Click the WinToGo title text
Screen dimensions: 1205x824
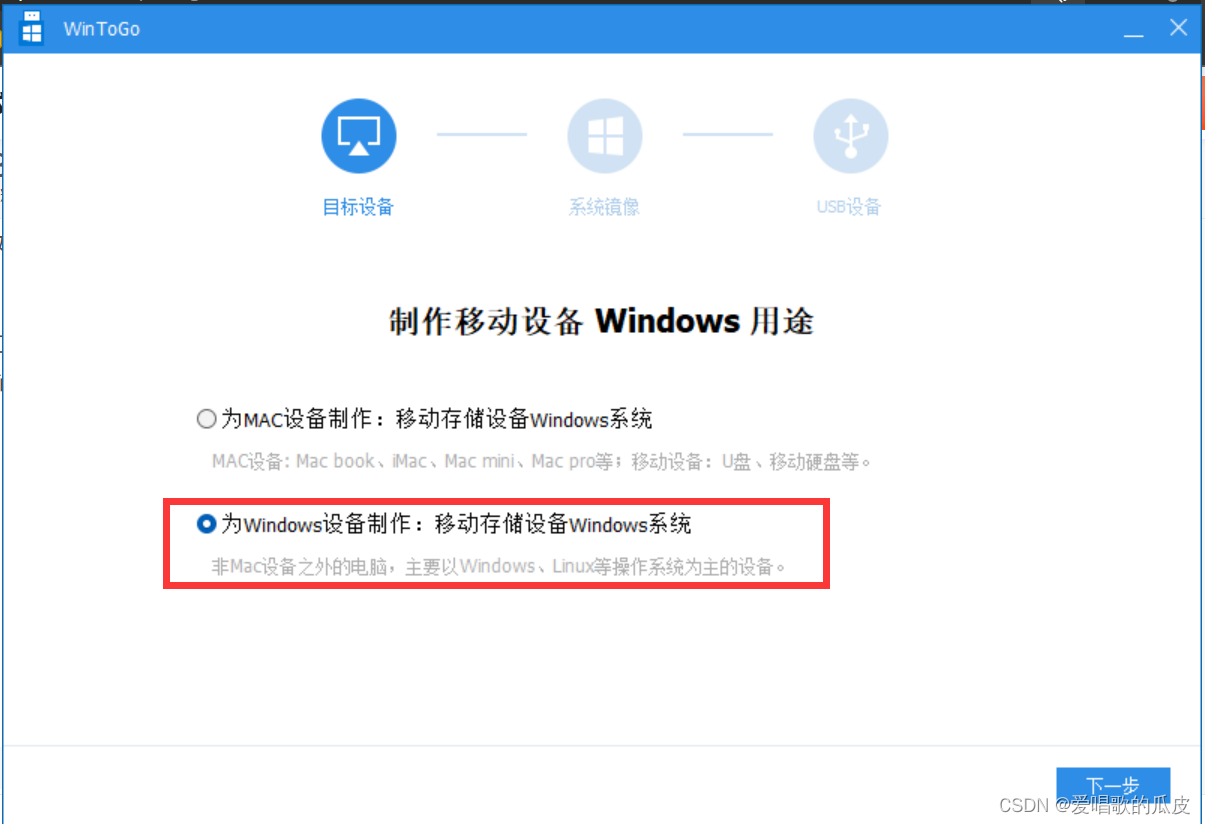101,29
